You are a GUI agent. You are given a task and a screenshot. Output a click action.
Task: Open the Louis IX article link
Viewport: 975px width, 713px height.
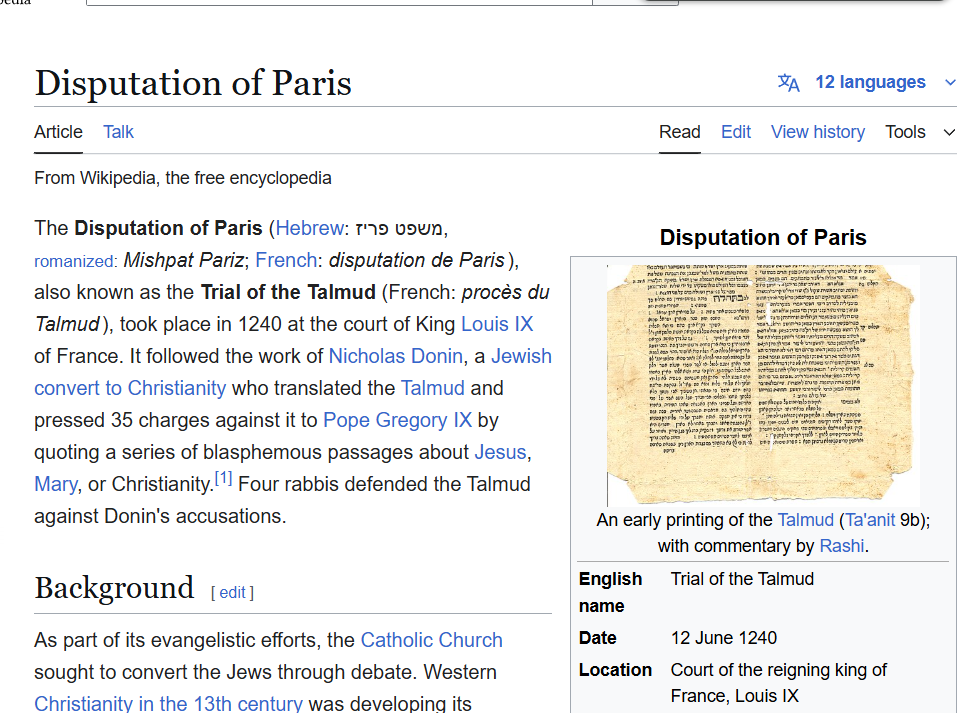[x=497, y=324]
